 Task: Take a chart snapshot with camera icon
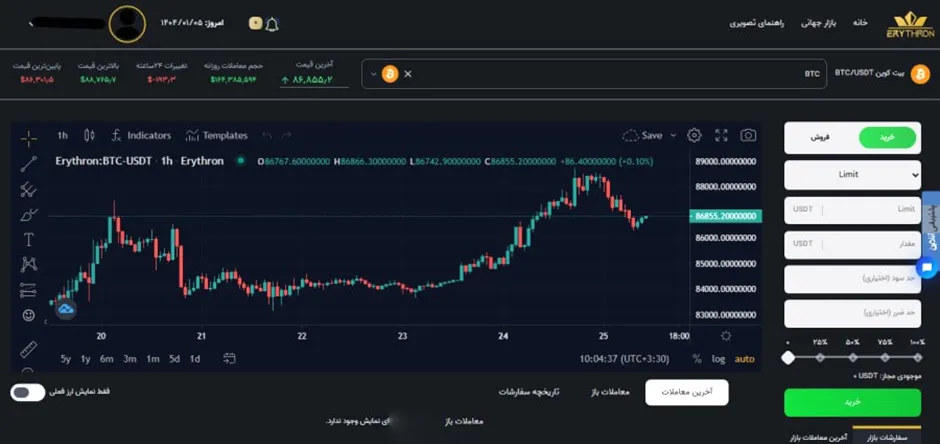(748, 135)
